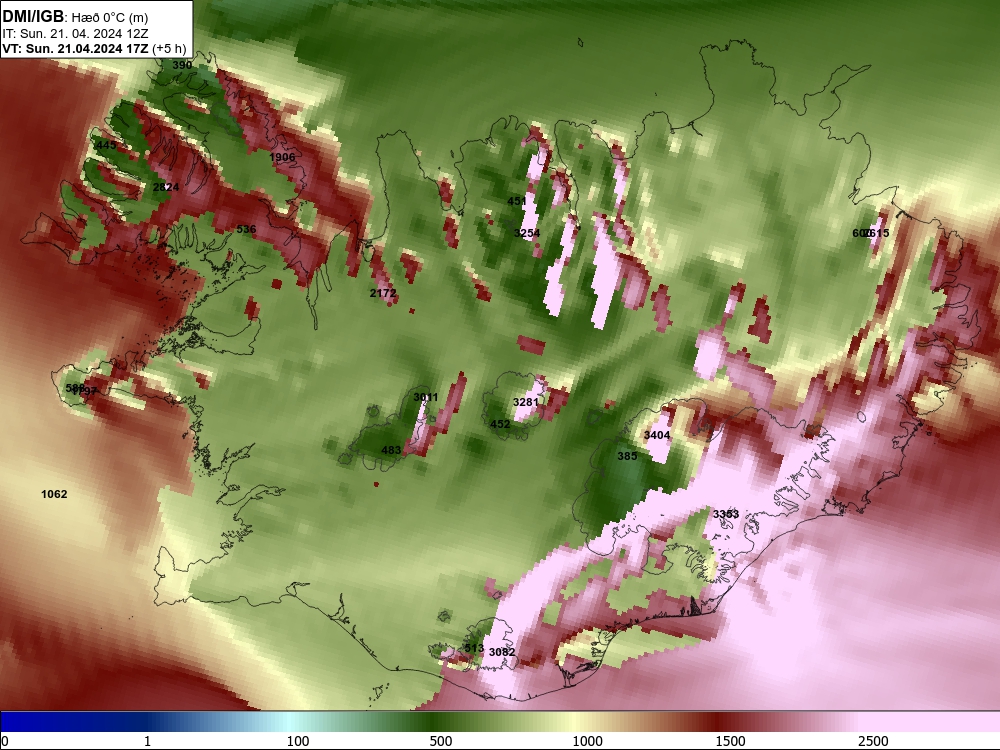The width and height of the screenshot is (1000, 750).
Task: Click the DMI/IGB title text
Action: (33, 17)
